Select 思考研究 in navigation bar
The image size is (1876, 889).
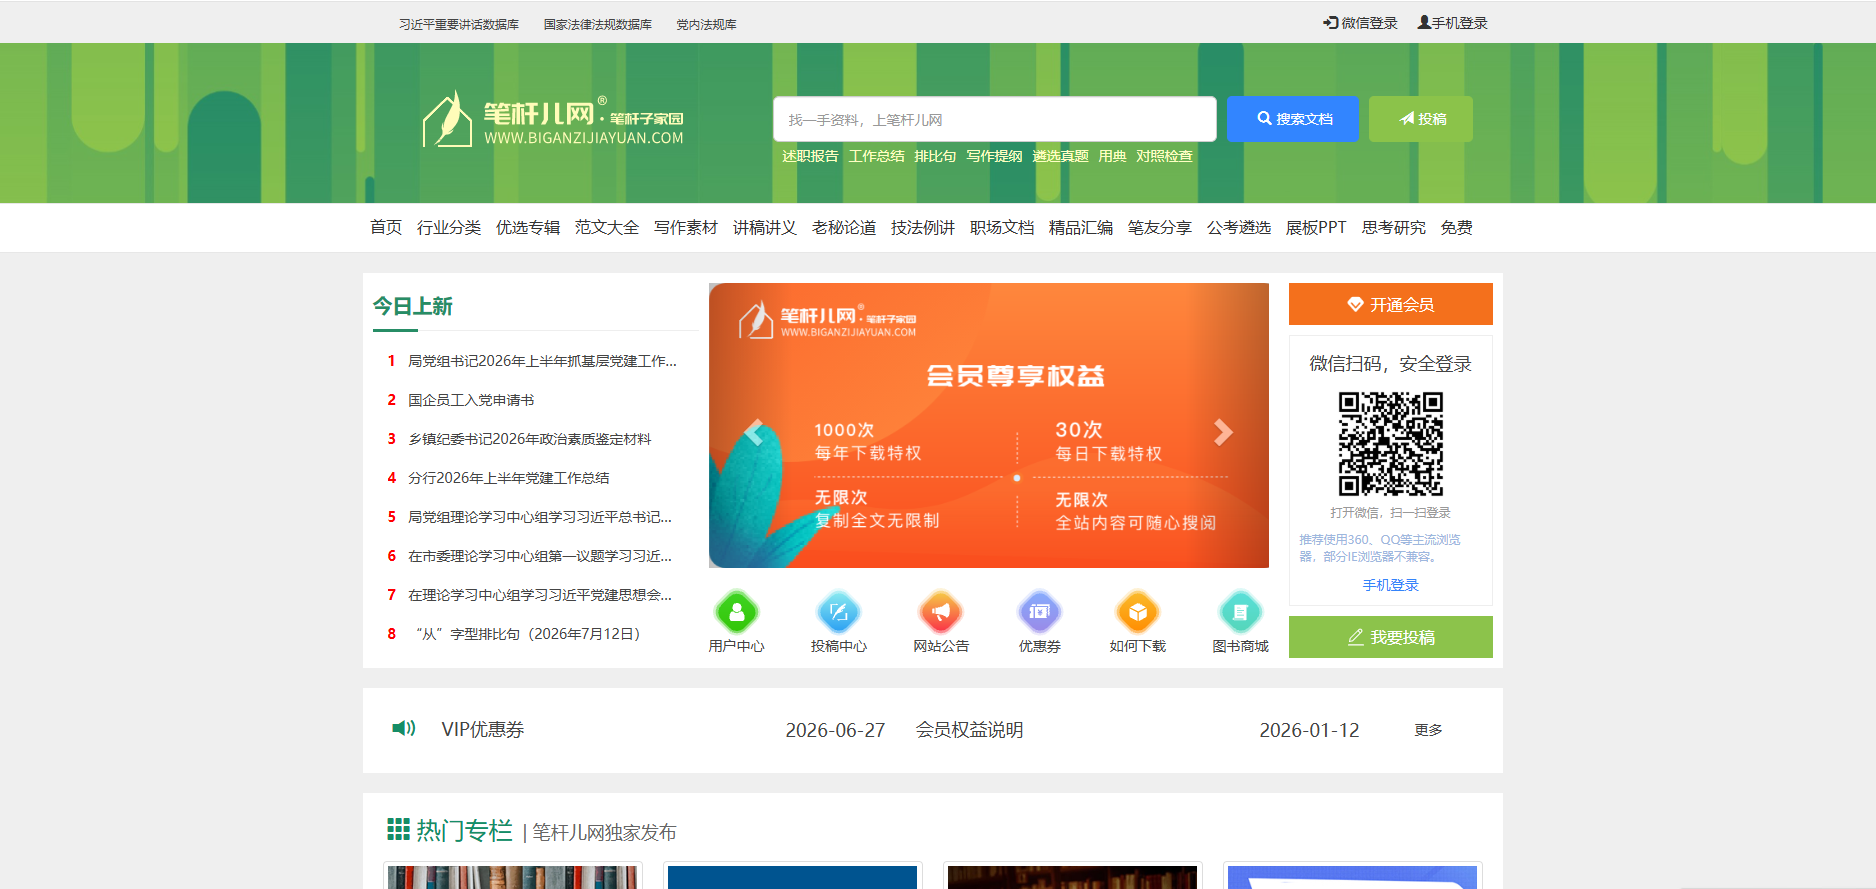[x=1394, y=228]
